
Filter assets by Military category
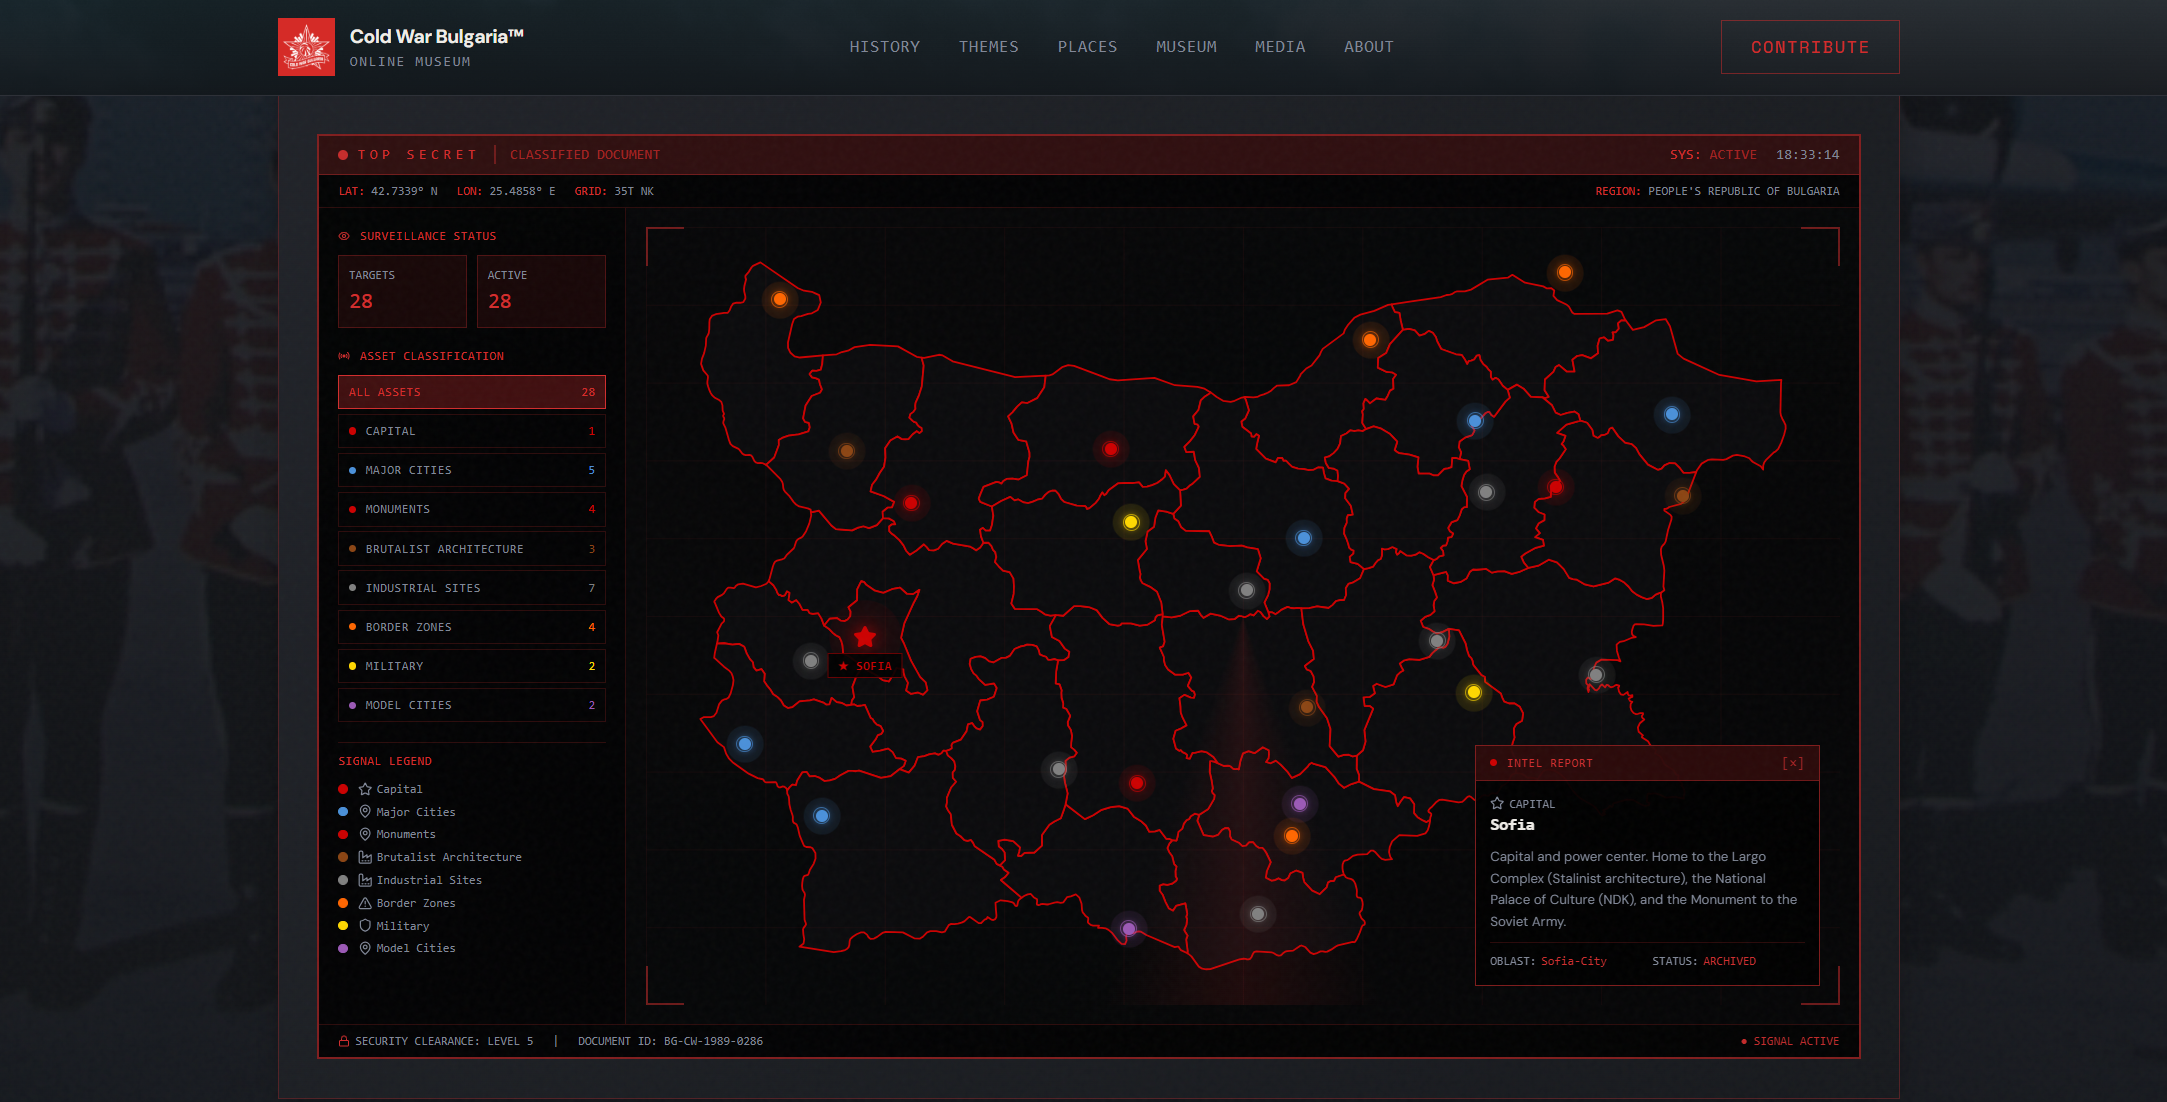point(471,666)
